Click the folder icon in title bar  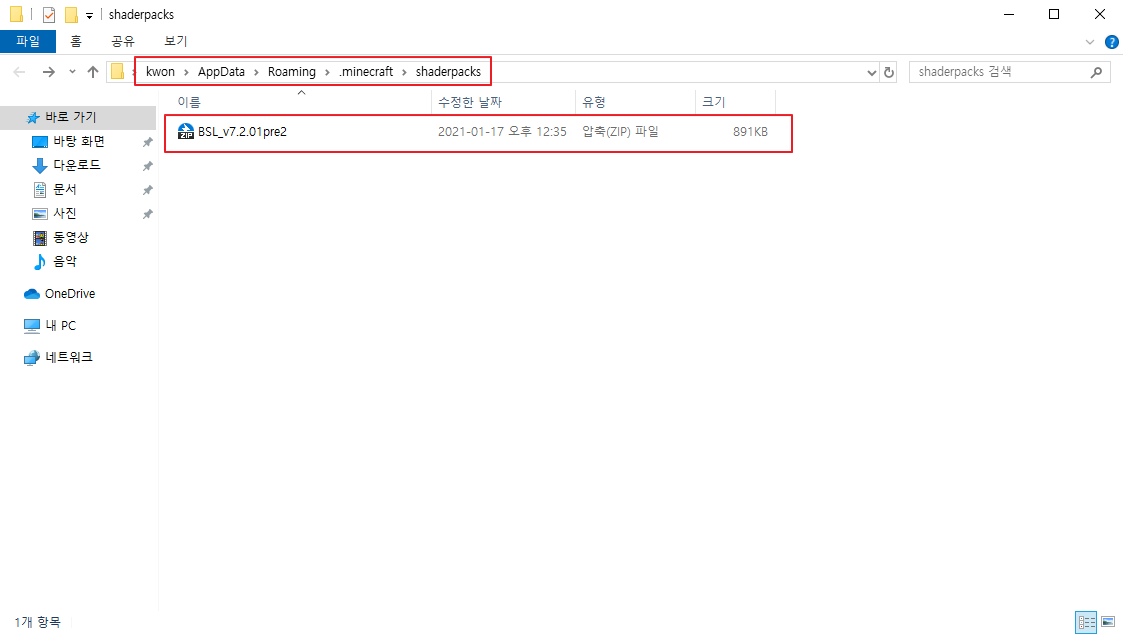(16, 14)
